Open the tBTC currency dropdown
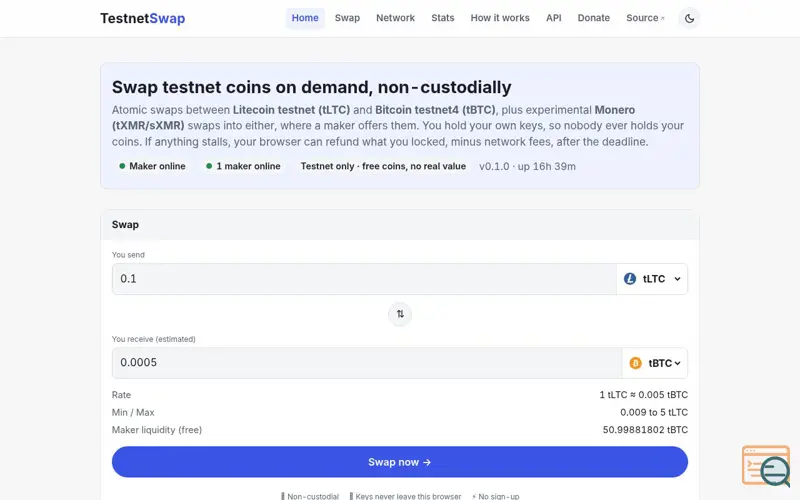 pyautogui.click(x=655, y=363)
